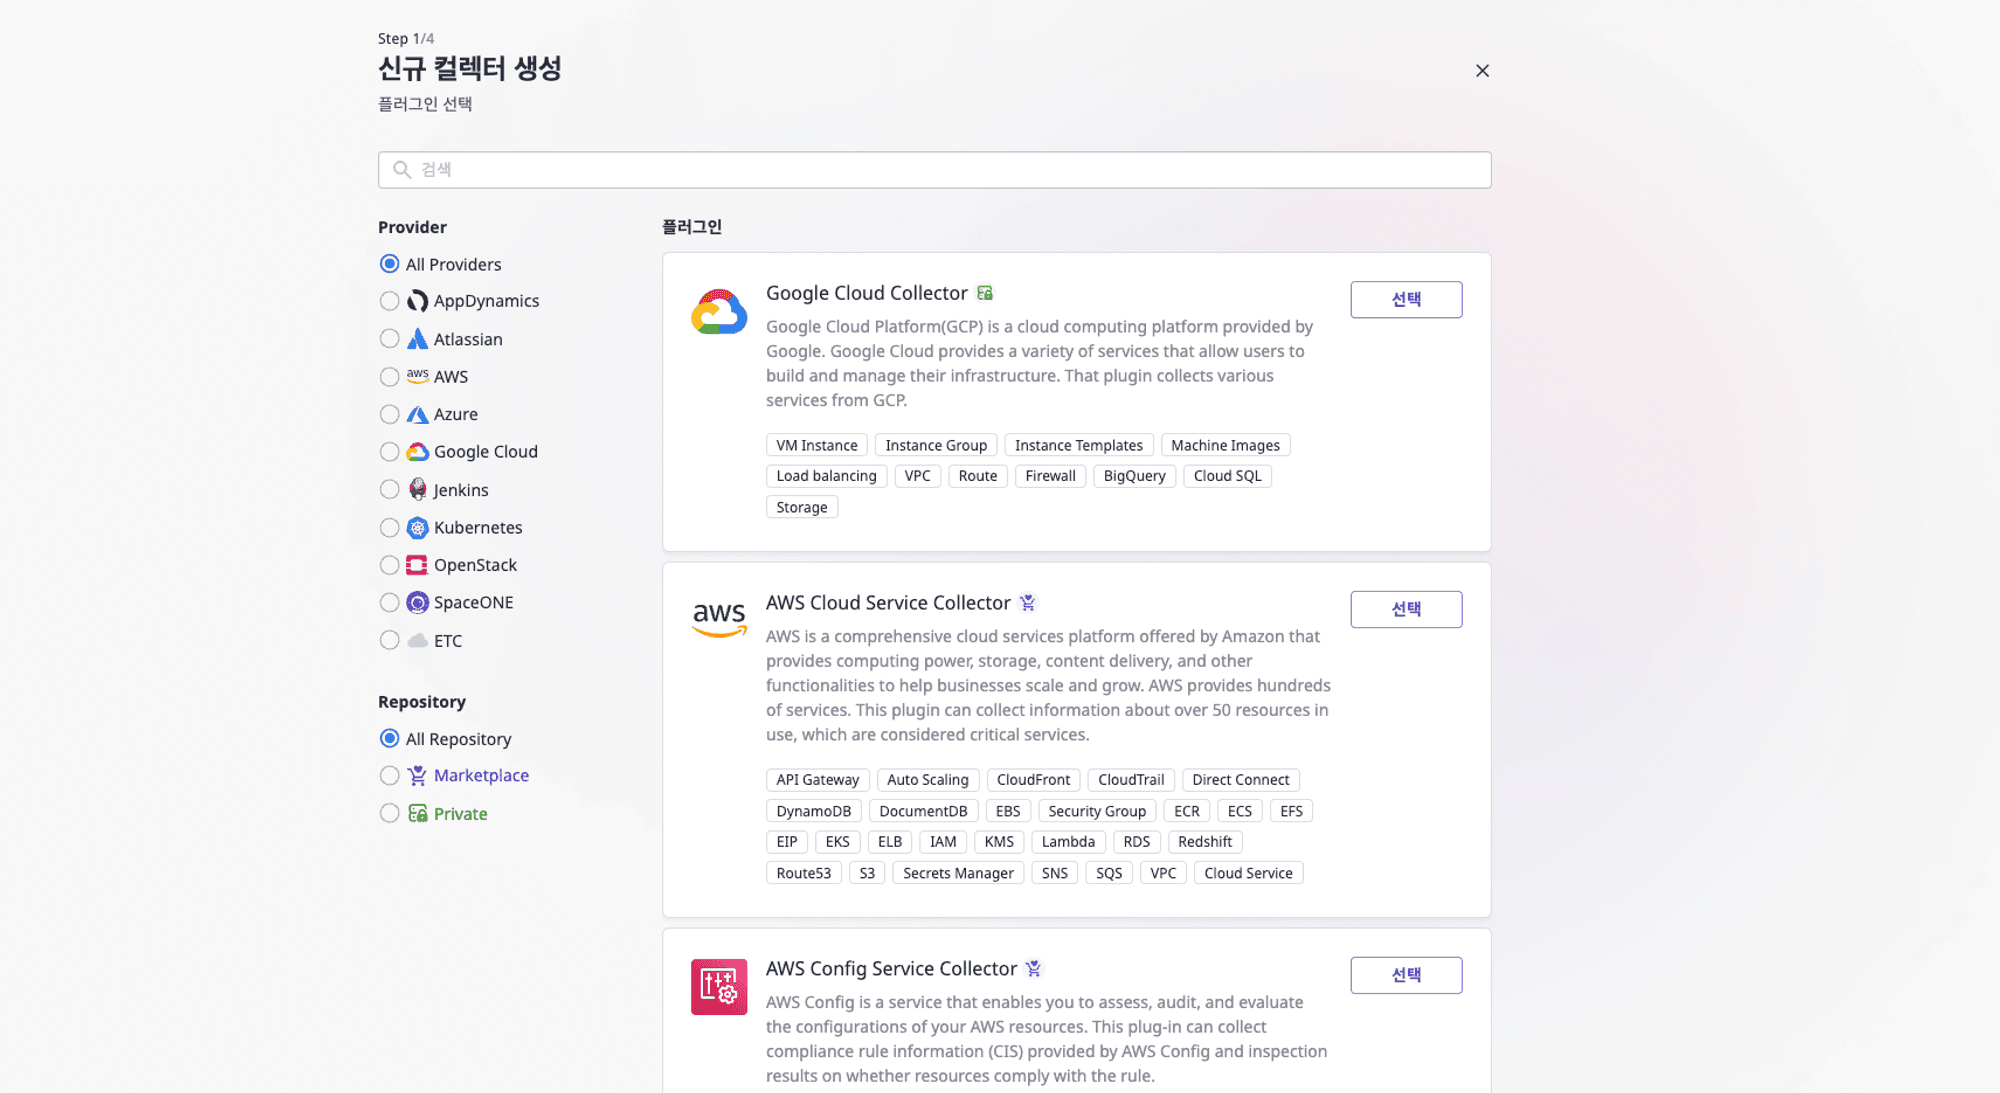Image resolution: width=2000 pixels, height=1093 pixels.
Task: Filter by Marketplace repository radio button
Action: [389, 776]
